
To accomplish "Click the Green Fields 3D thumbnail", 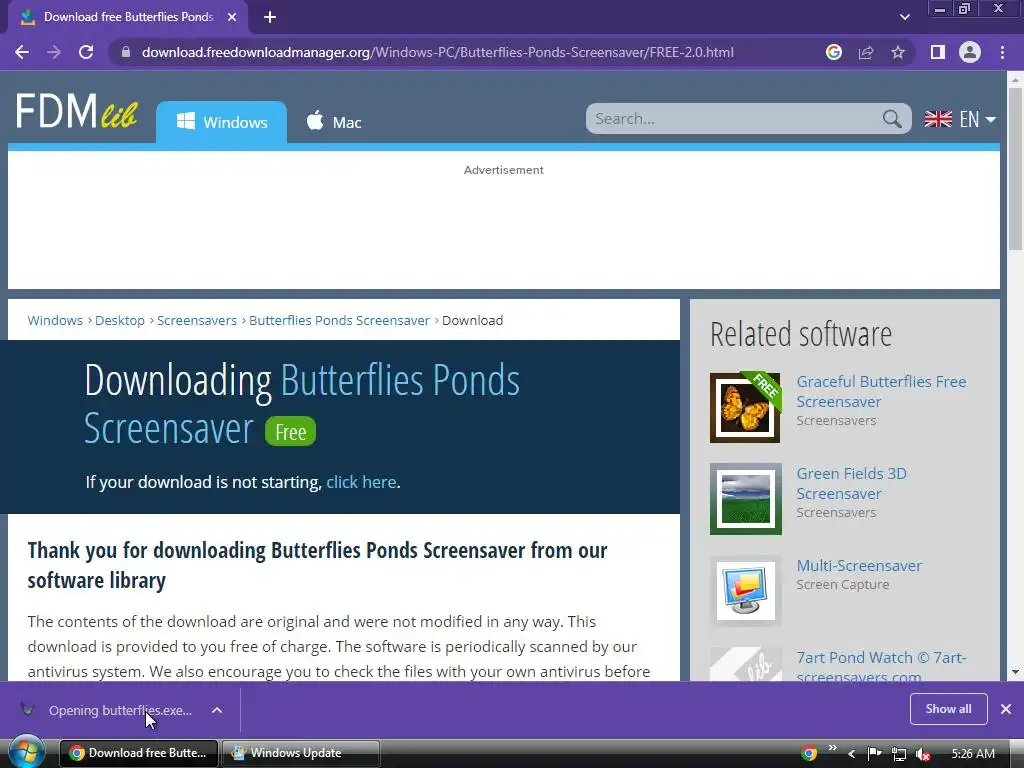I will [745, 499].
